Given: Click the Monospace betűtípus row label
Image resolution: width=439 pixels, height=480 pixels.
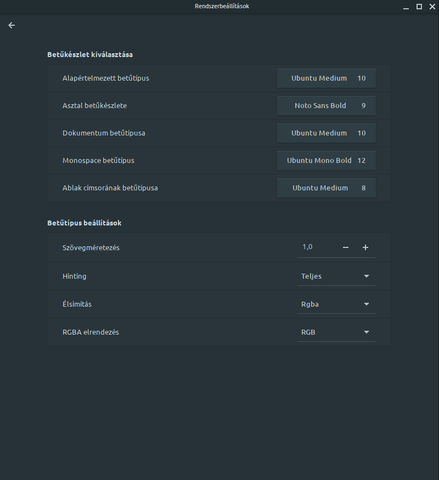Looking at the screenshot, I should point(98,161).
